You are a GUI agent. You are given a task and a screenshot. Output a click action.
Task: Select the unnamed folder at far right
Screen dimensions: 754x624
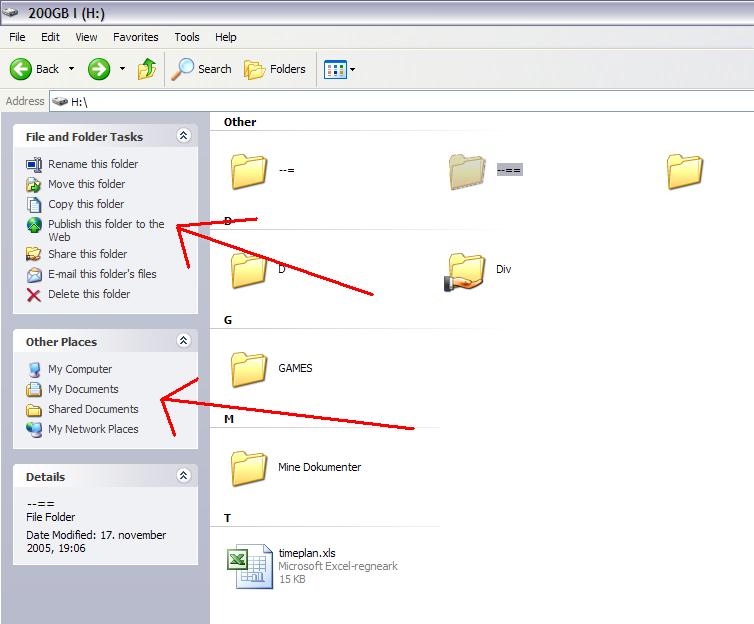click(x=685, y=171)
